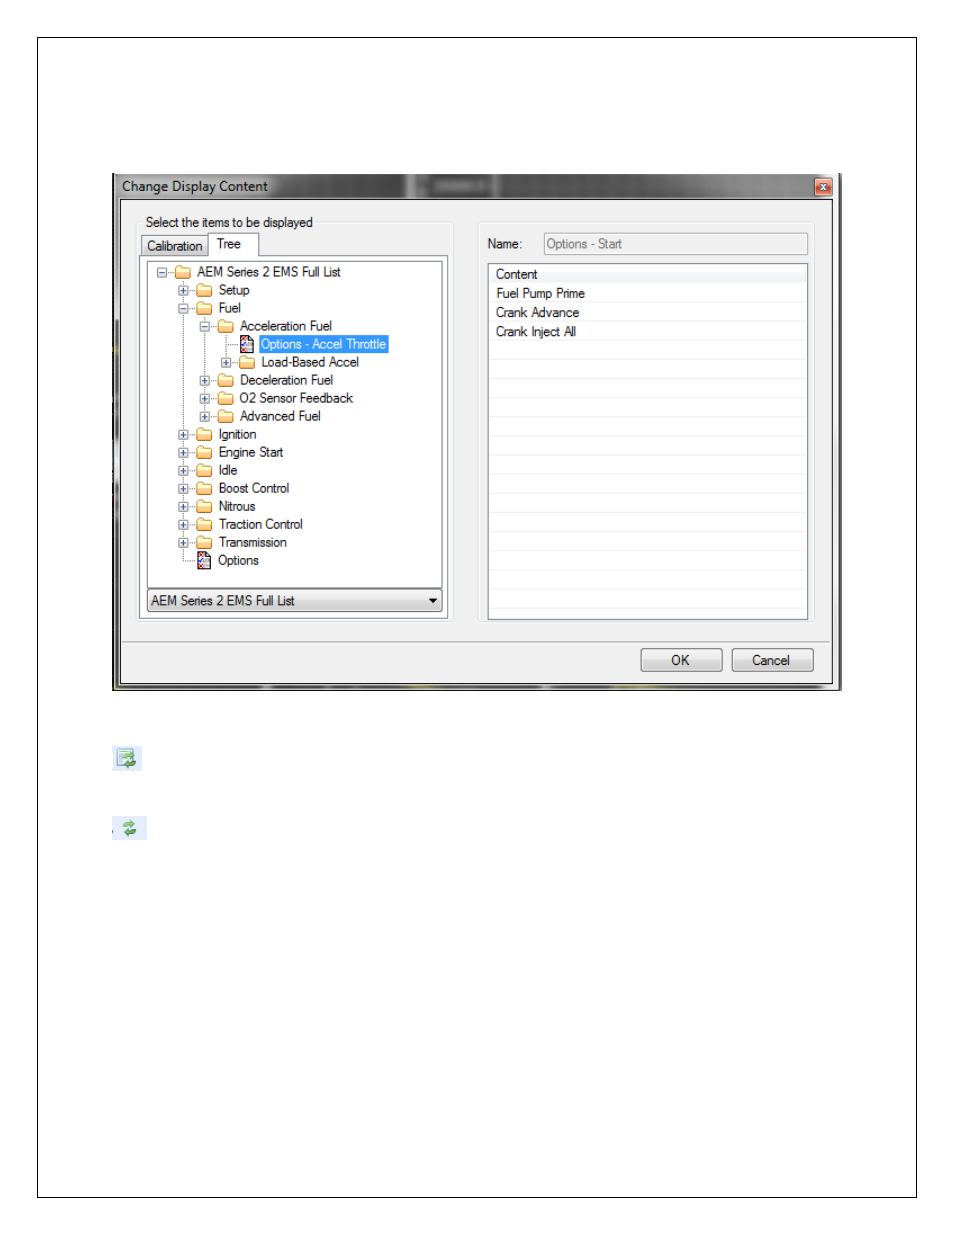Click the Boost Control folder icon

204,488
